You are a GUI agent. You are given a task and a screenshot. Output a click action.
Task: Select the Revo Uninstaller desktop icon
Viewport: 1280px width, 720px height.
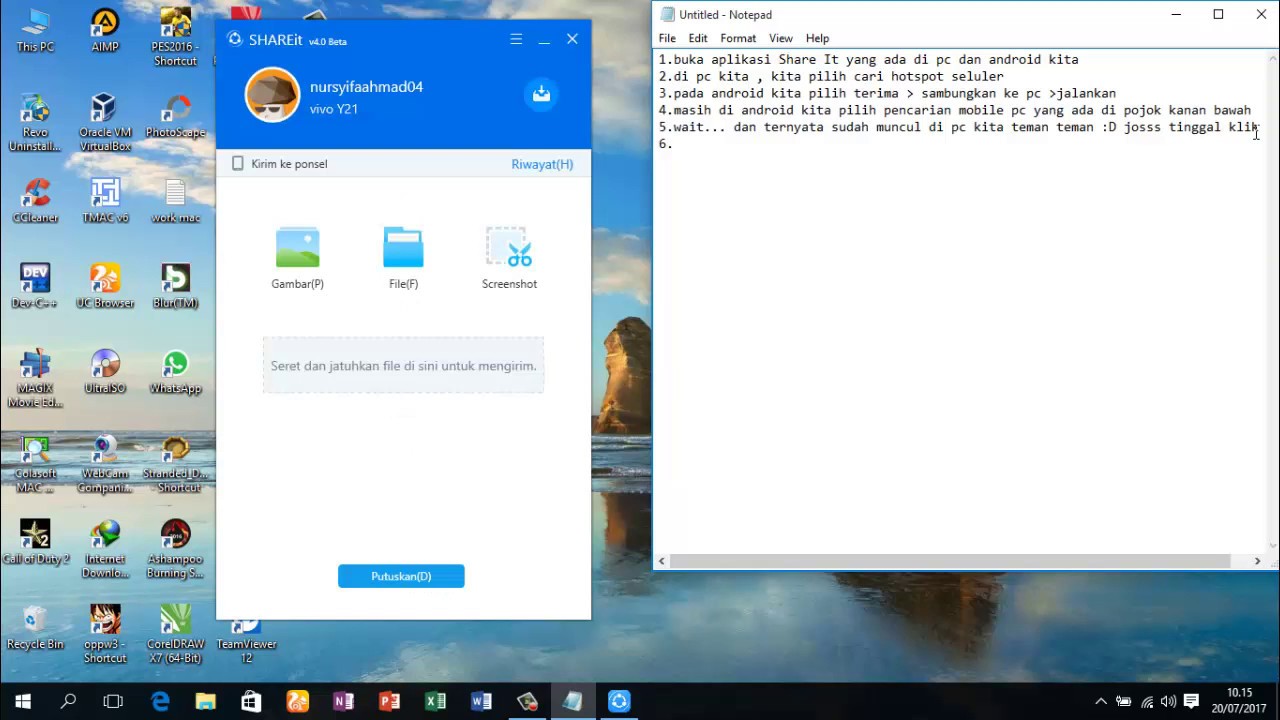(x=35, y=123)
